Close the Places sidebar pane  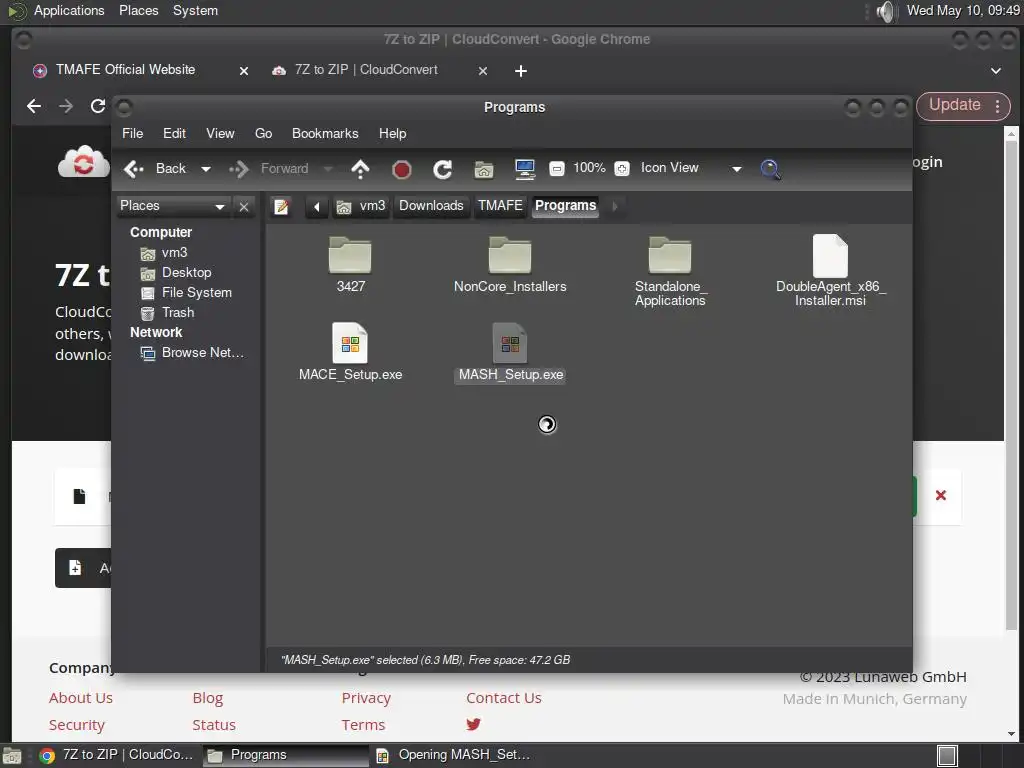click(244, 207)
